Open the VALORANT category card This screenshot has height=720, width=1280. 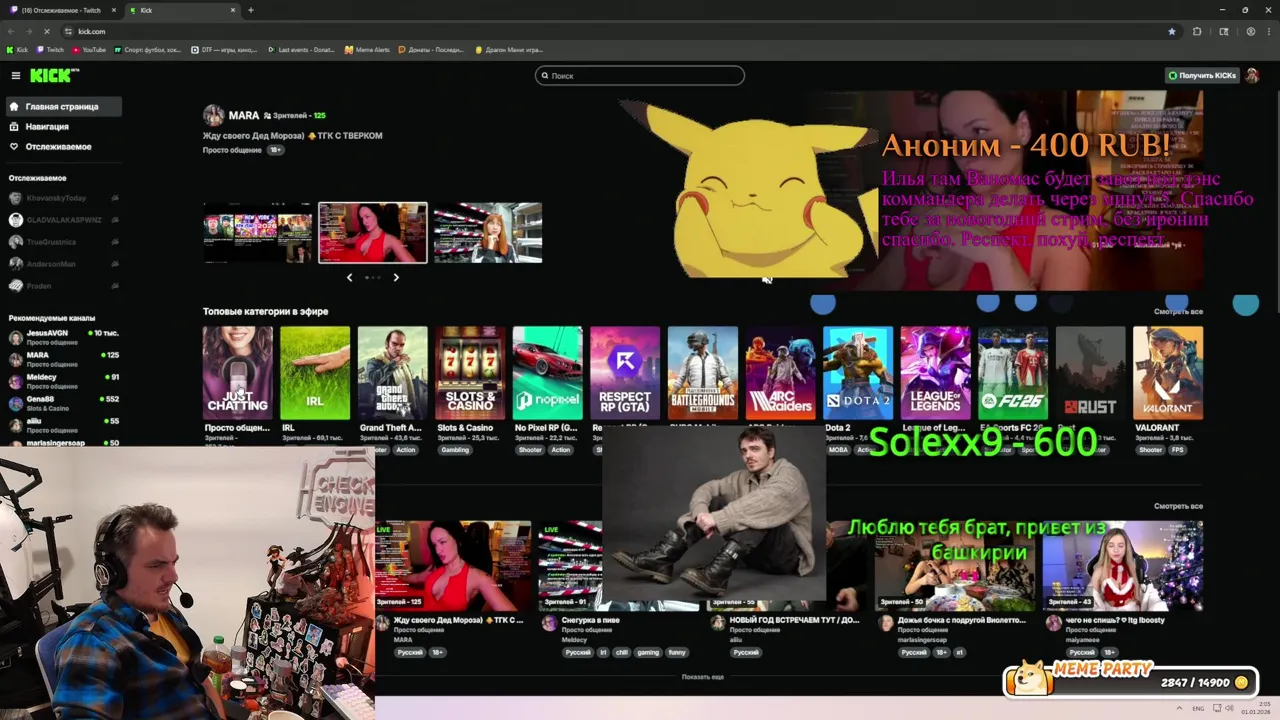(1168, 373)
